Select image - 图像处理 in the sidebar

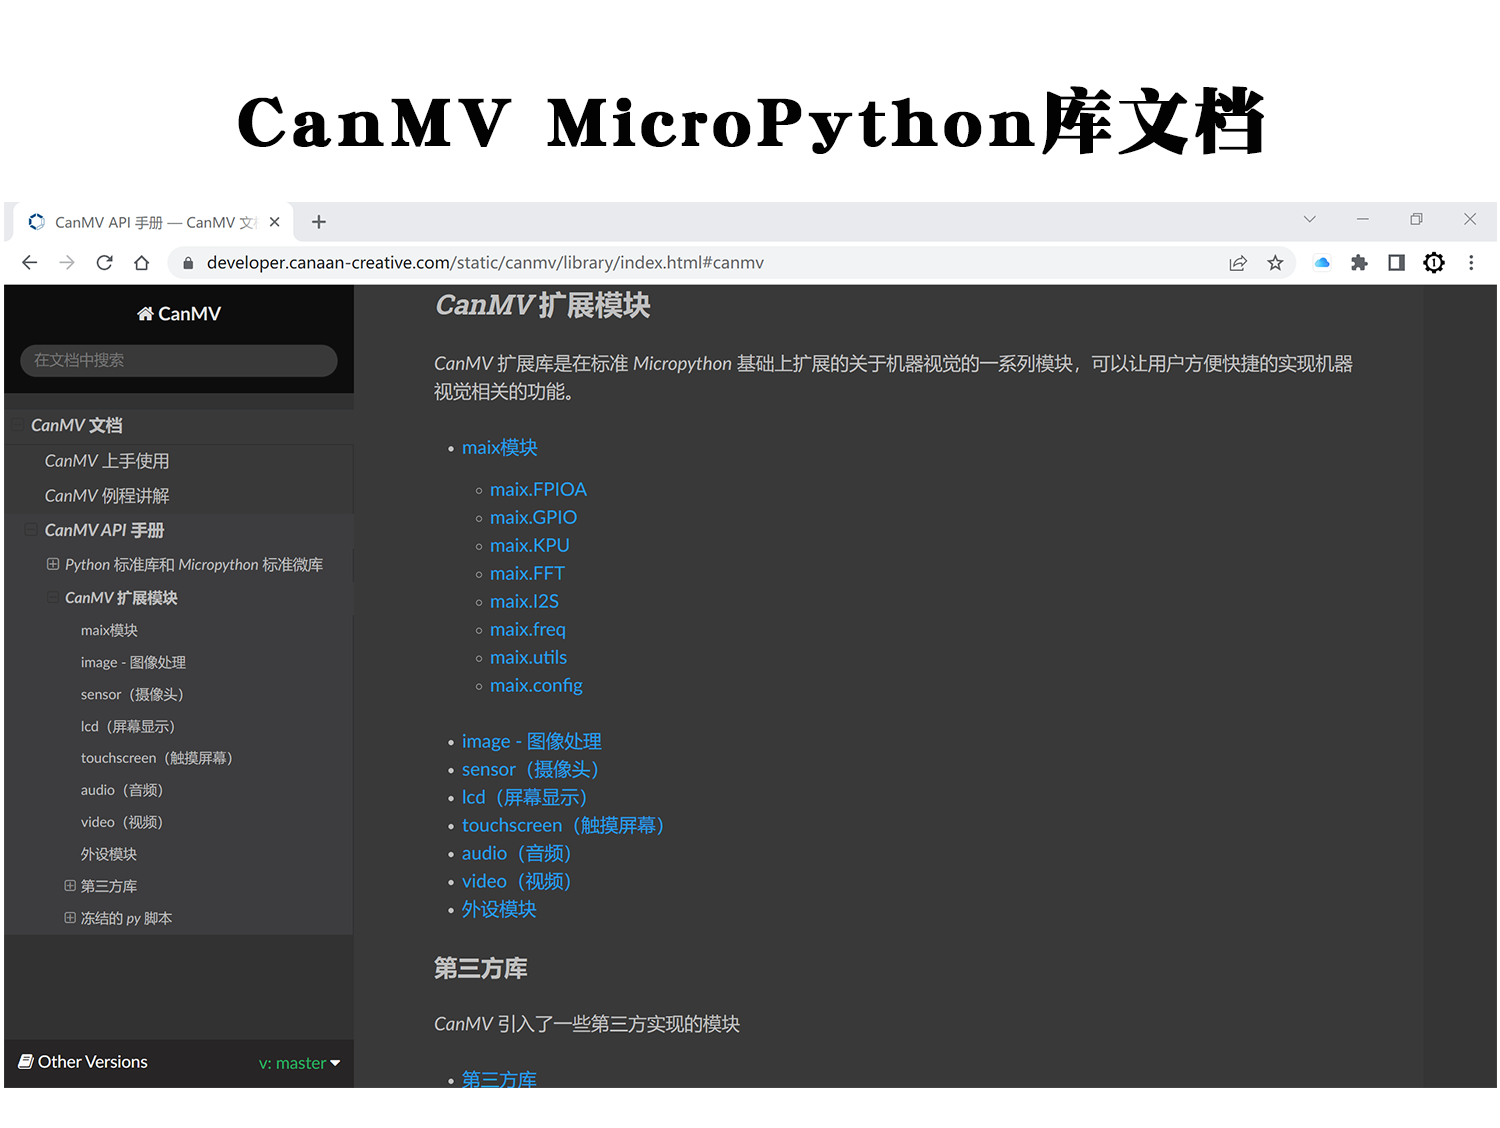tap(132, 662)
